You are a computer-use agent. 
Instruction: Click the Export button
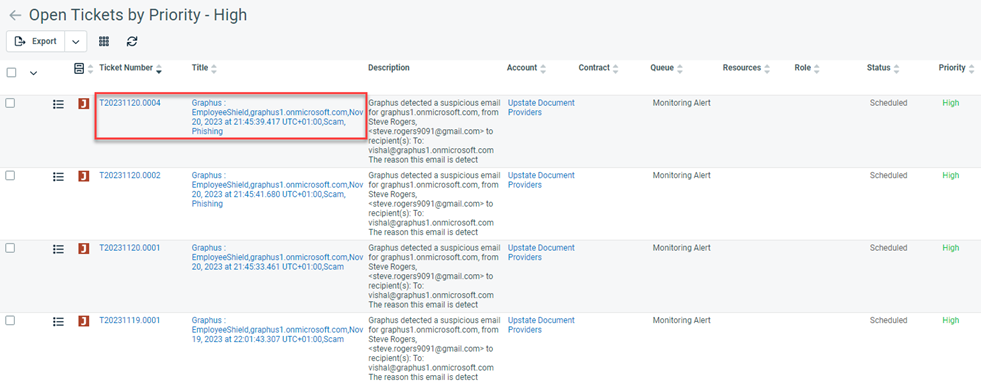[x=36, y=41]
